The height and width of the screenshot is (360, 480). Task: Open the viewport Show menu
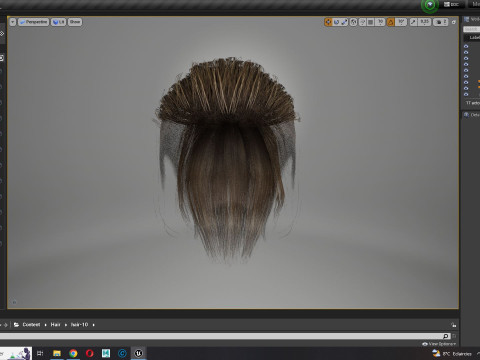(x=75, y=22)
